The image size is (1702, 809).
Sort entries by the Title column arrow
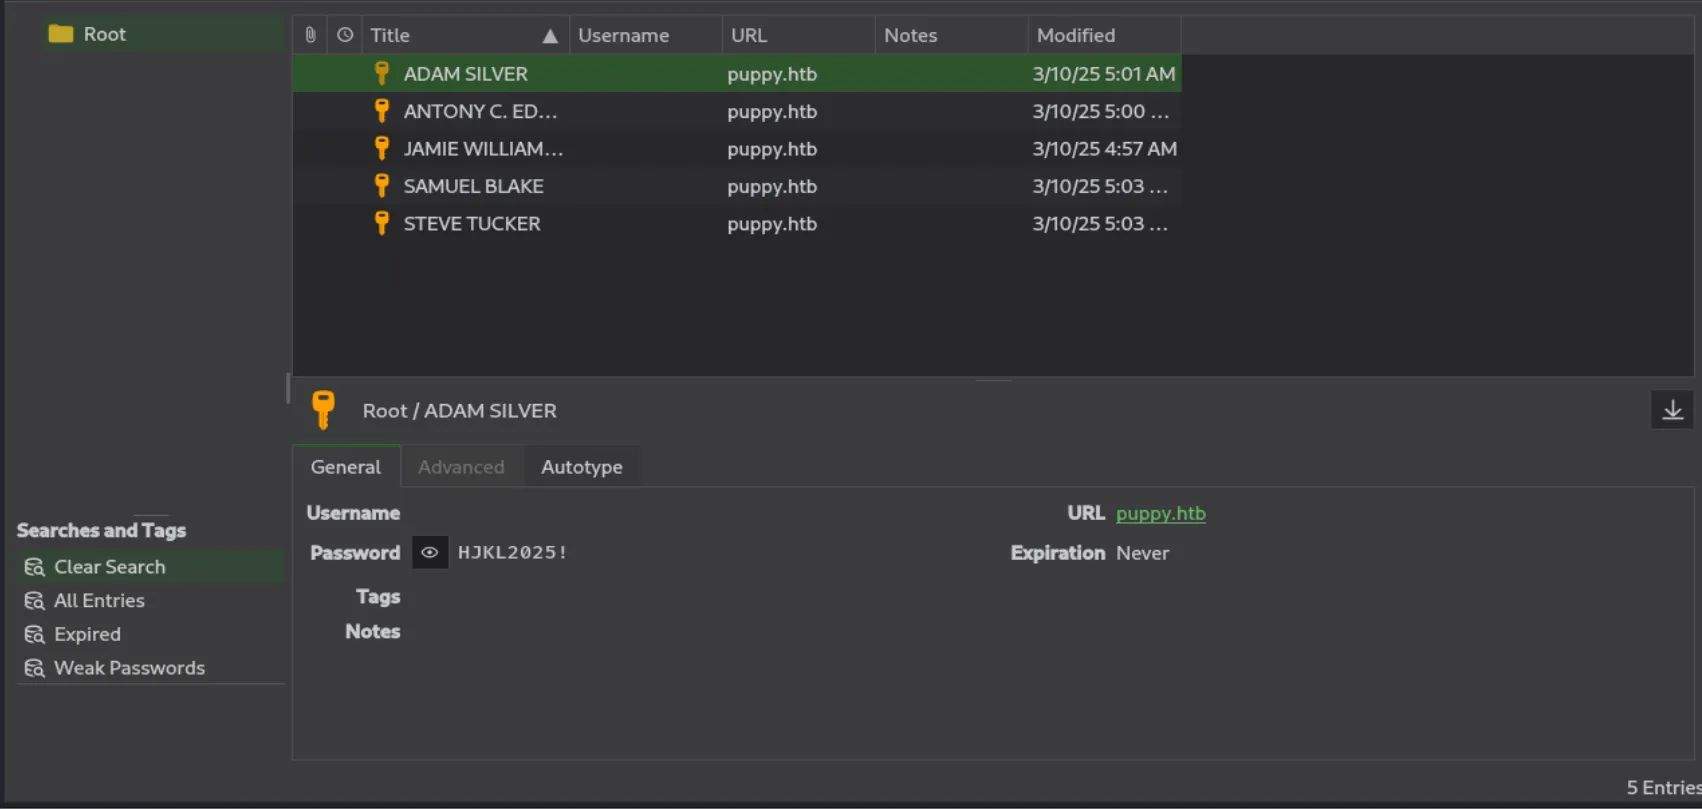pyautogui.click(x=550, y=36)
